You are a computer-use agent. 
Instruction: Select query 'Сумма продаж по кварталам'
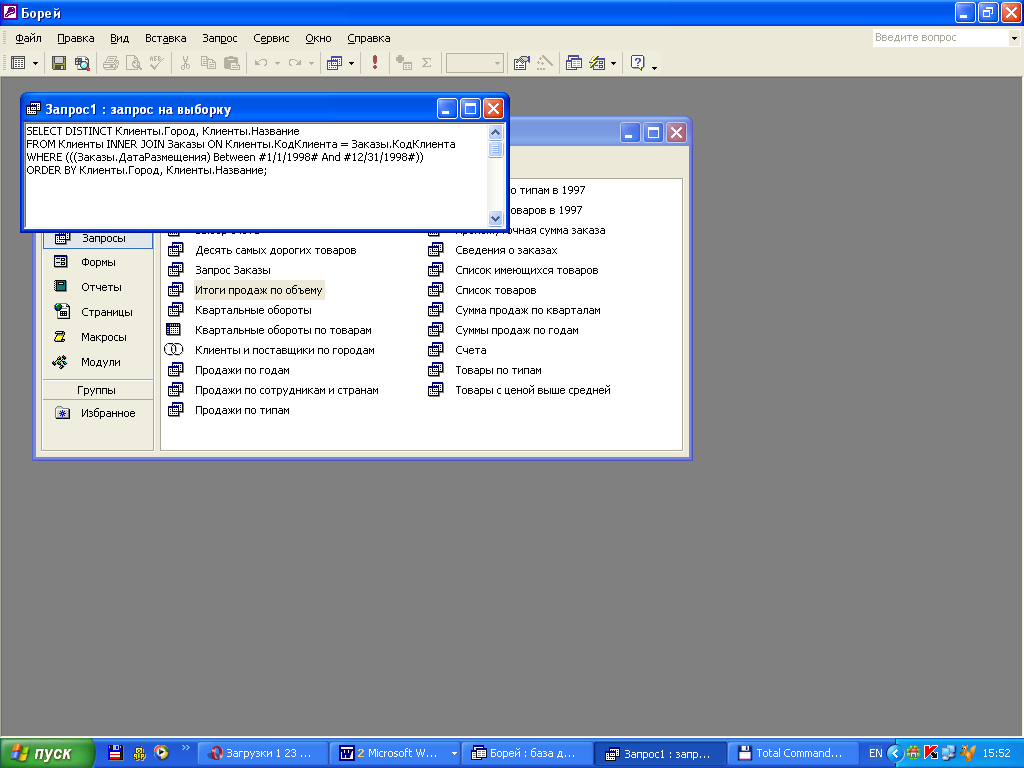[528, 310]
